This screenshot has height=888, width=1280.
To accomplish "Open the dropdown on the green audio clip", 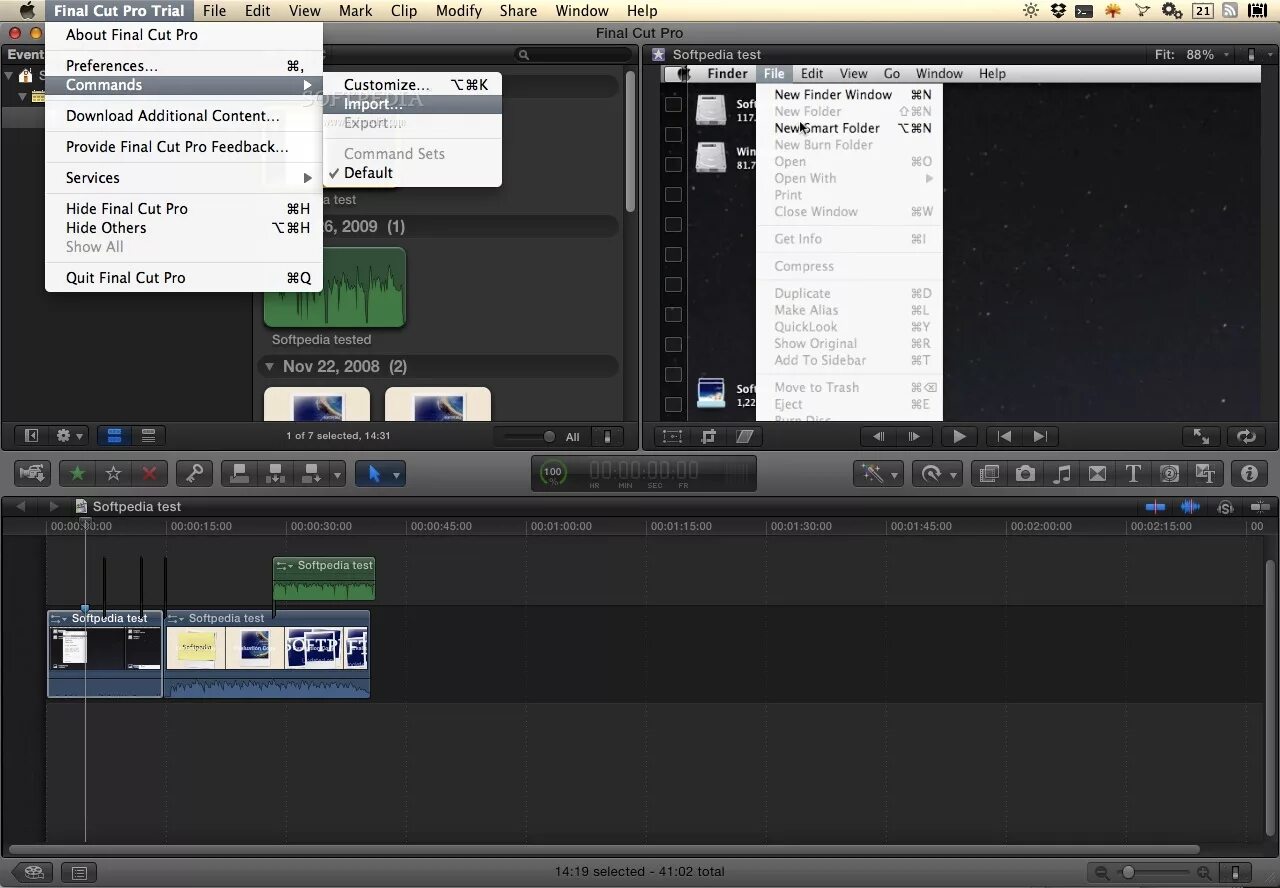I will coord(285,566).
